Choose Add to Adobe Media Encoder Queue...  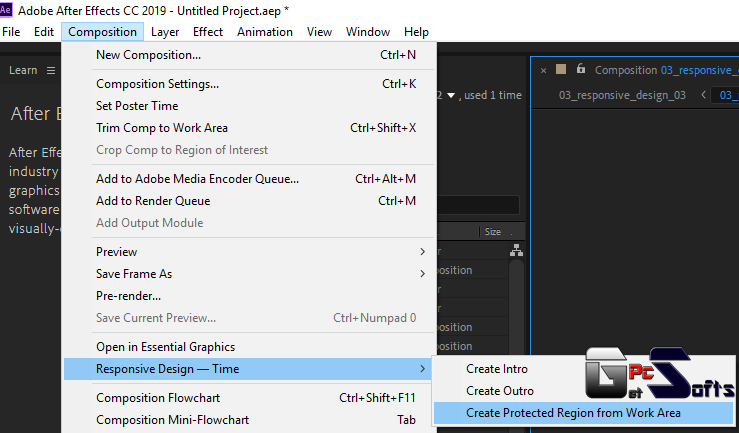(249, 179)
